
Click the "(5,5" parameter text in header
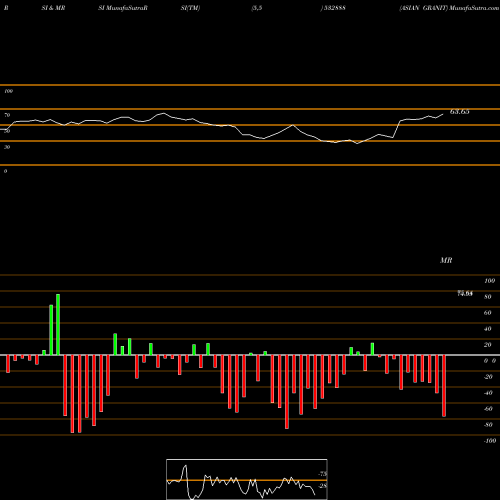[x=257, y=8]
